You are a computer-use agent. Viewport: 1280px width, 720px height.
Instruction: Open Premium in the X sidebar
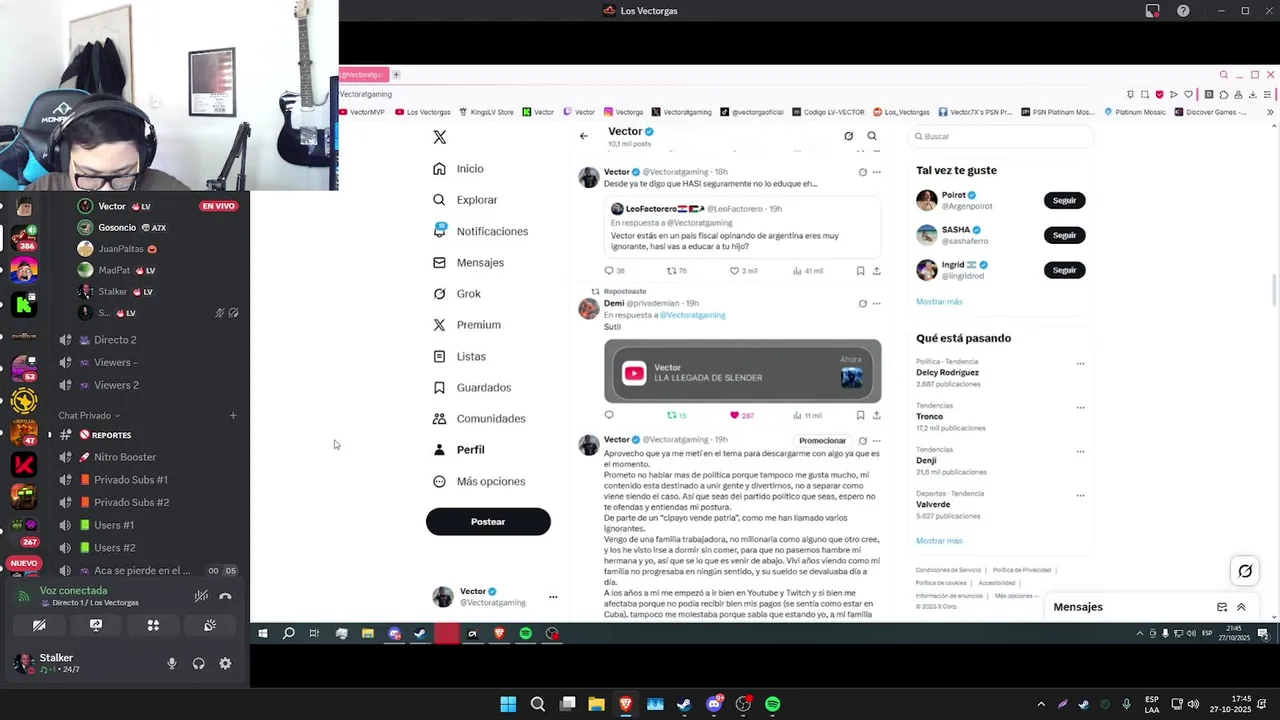tap(466, 325)
